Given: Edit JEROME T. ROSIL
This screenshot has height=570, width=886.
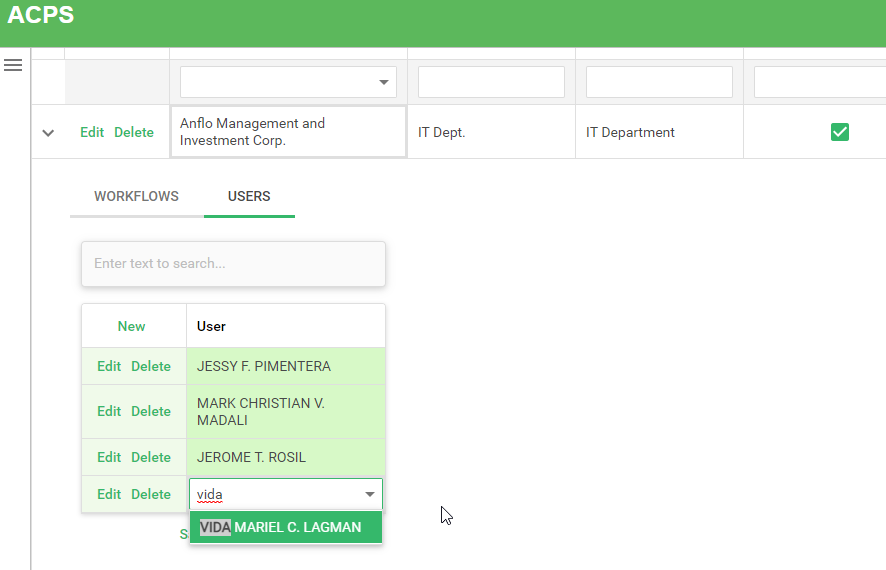Looking at the screenshot, I should (x=109, y=457).
